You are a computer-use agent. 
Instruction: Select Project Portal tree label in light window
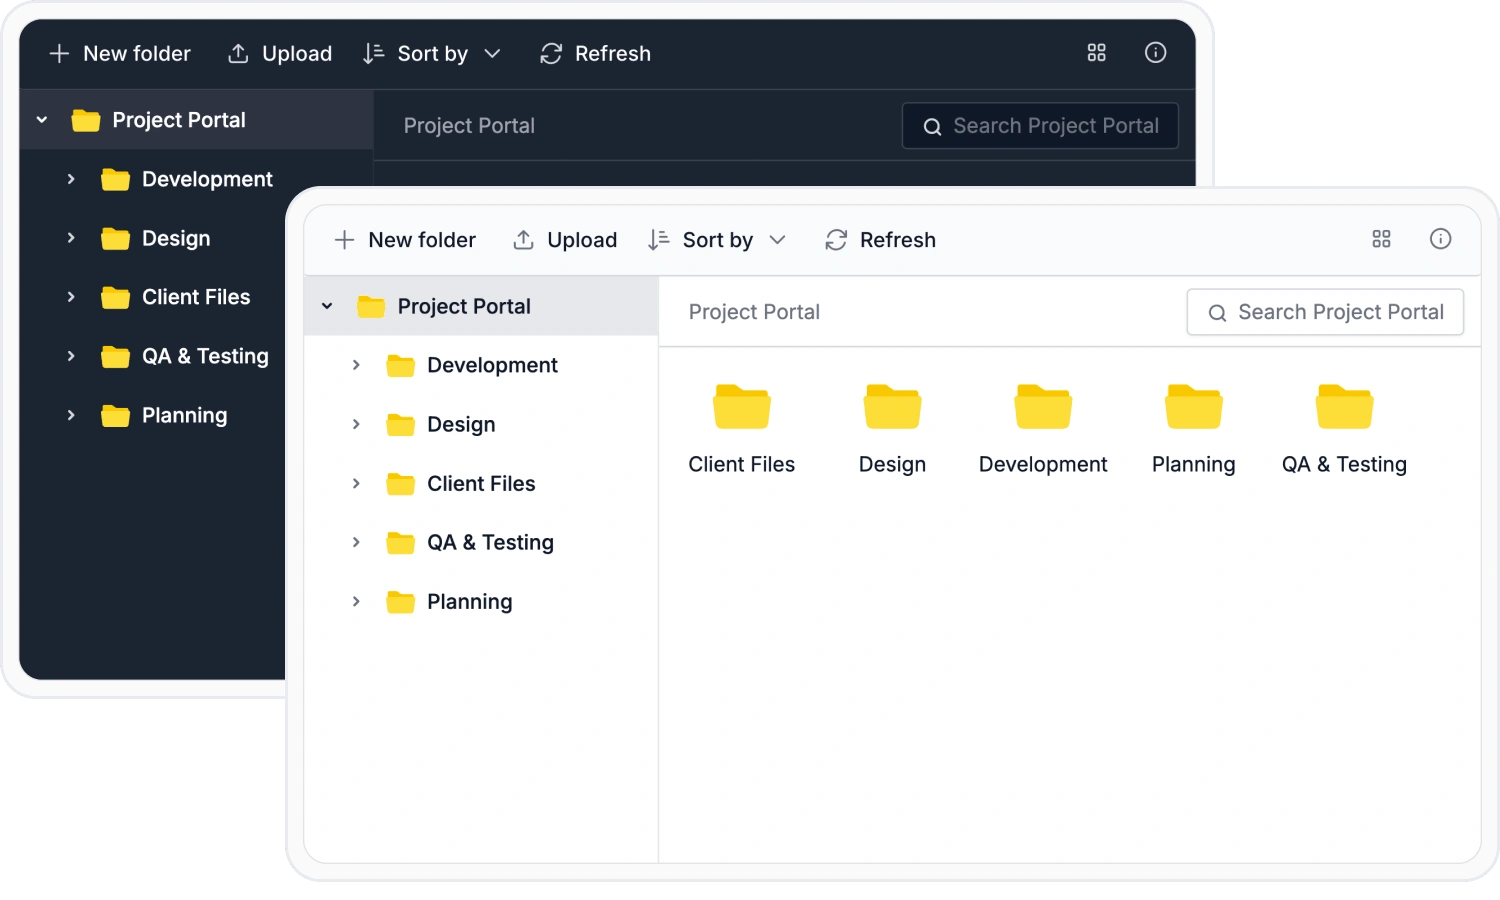click(x=464, y=306)
